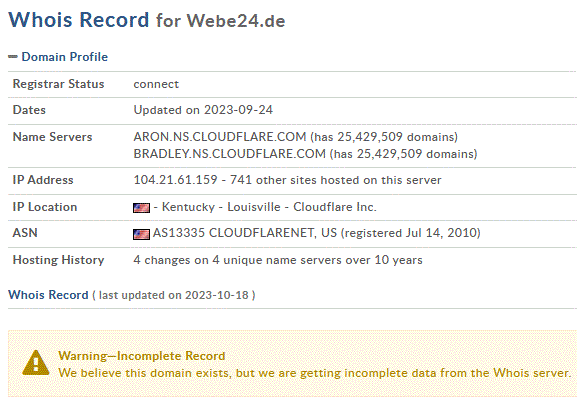Click the Warning—Incomplete Record heading
Screen dimensions: 578x399
coord(142,356)
